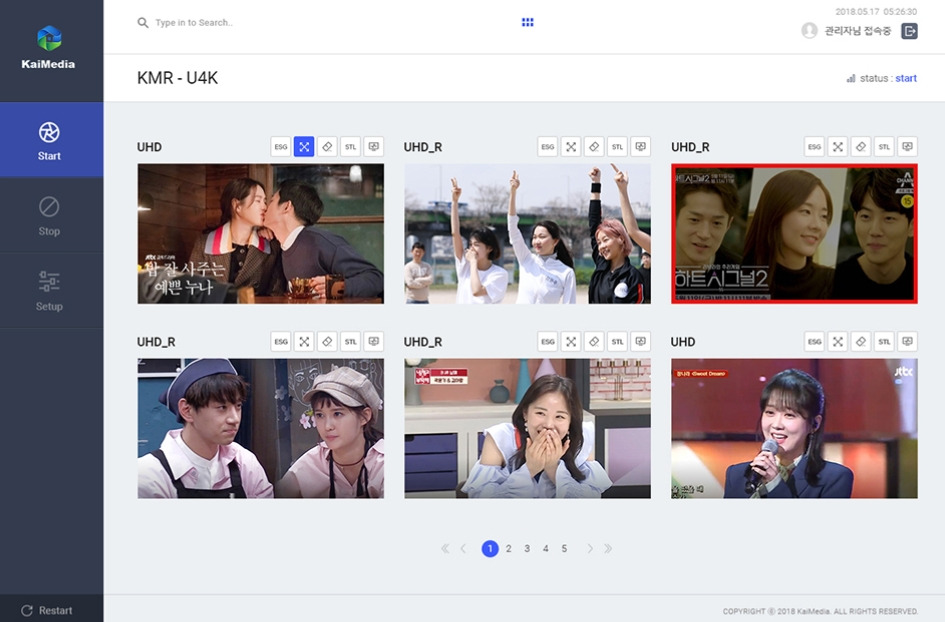
Task: Go to pagination page 5
Action: (564, 548)
